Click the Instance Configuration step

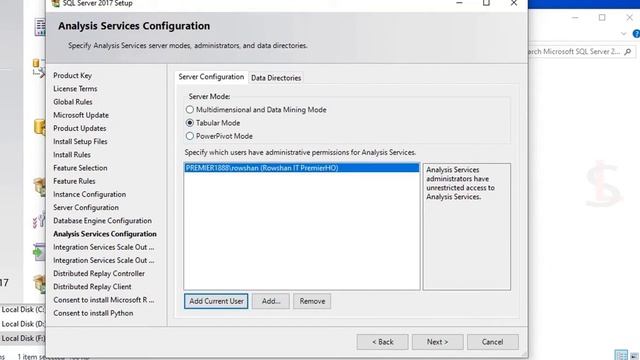click(89, 194)
